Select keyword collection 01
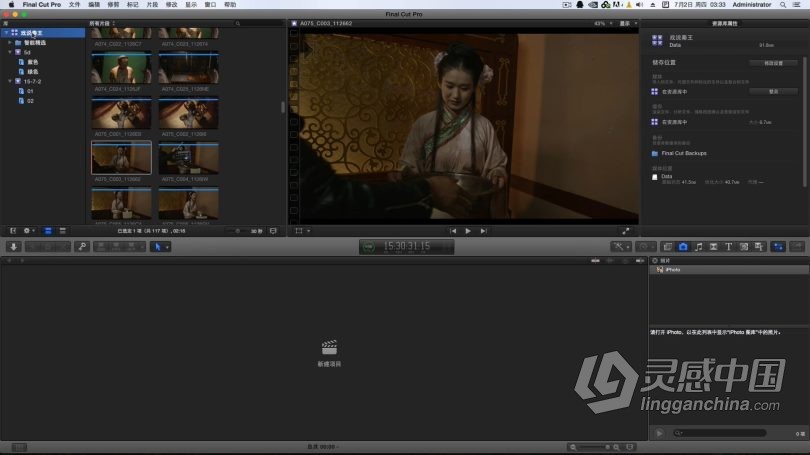 (30, 91)
